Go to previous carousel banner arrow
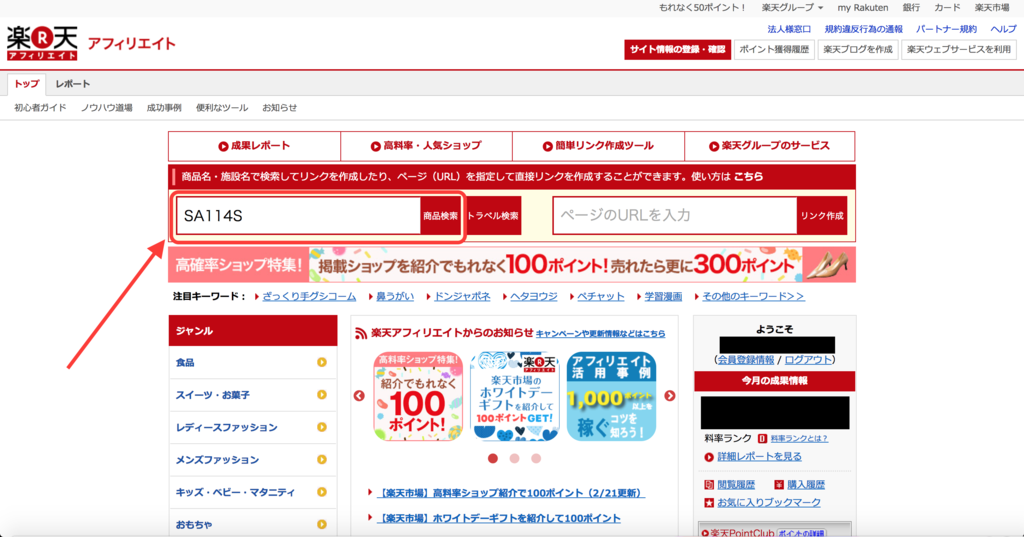The image size is (1024, 537). click(x=359, y=396)
